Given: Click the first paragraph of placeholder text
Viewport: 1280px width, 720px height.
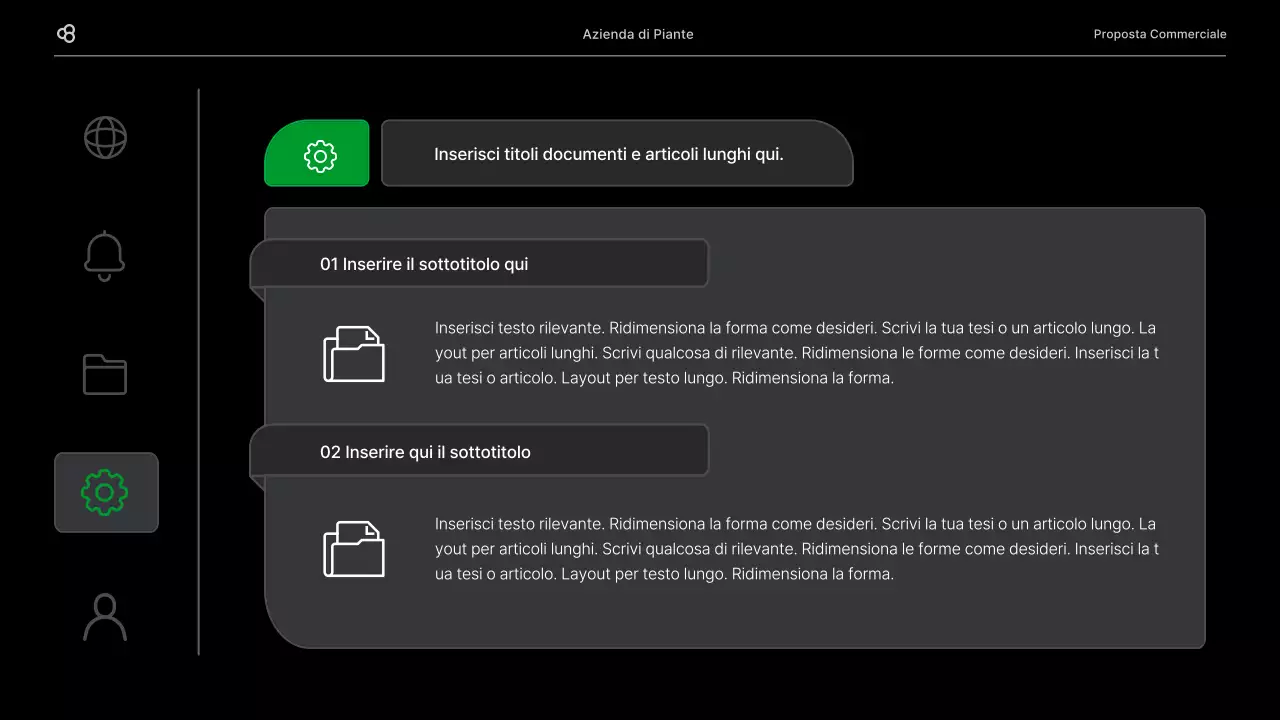Looking at the screenshot, I should coord(797,353).
